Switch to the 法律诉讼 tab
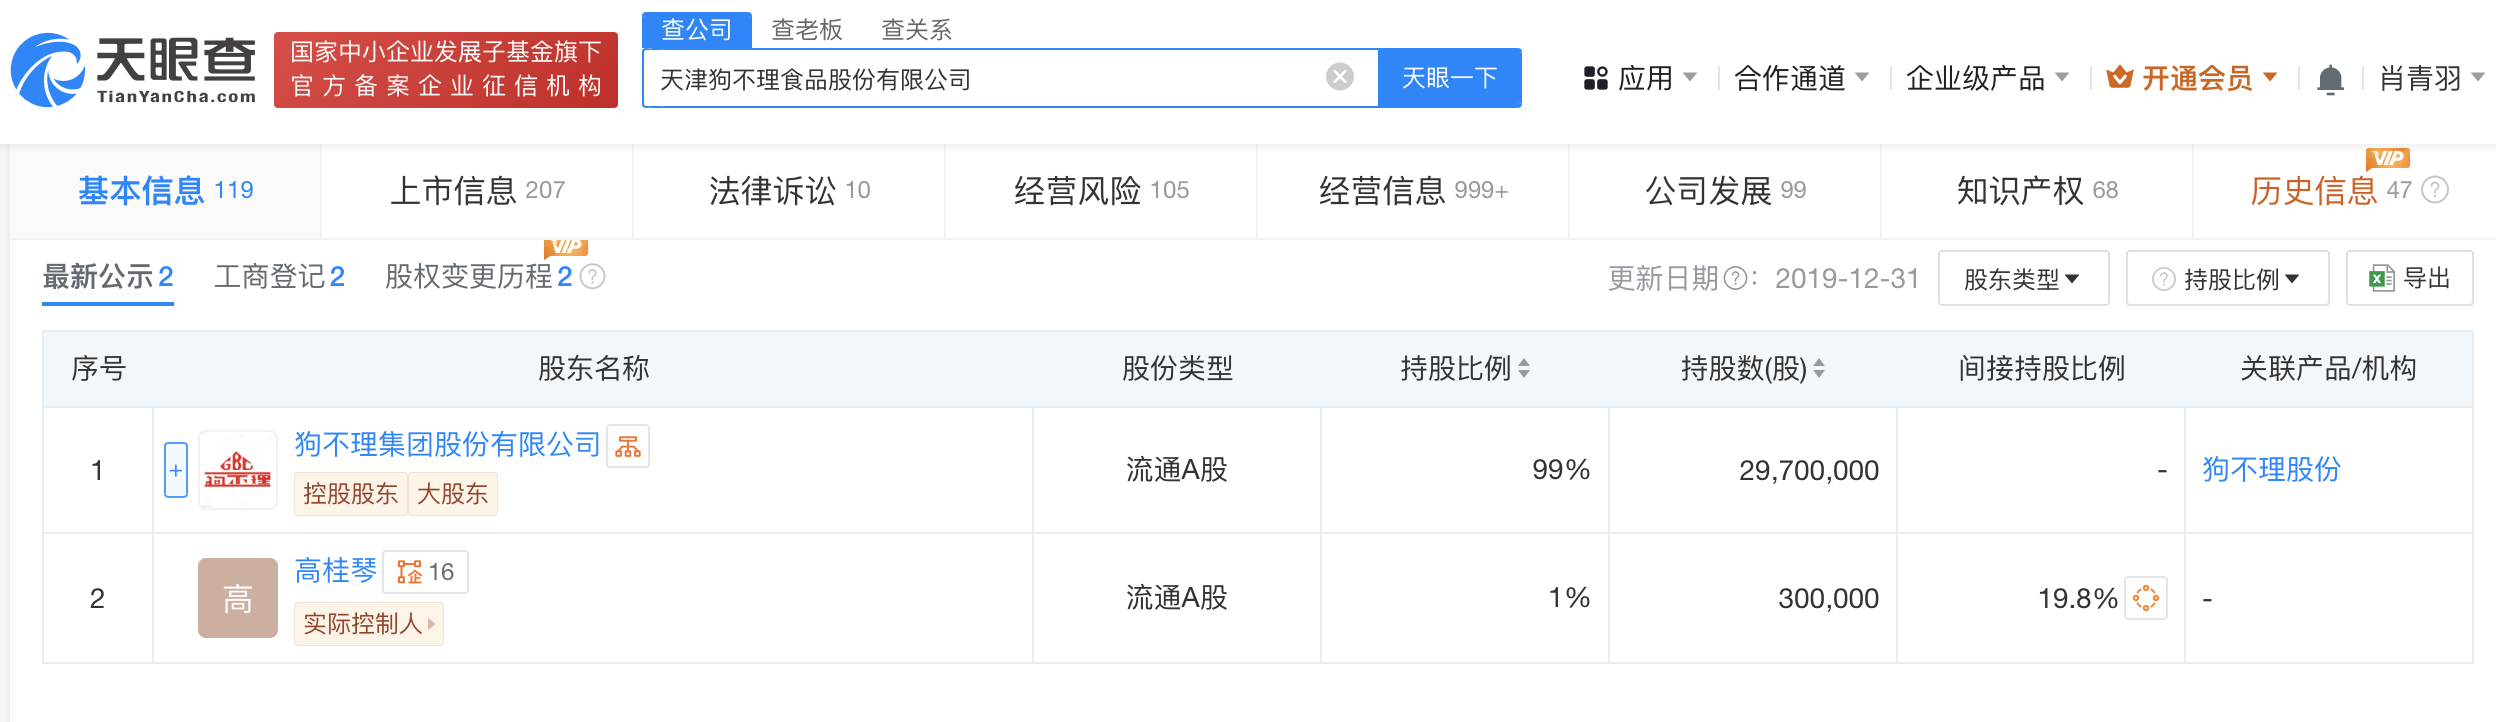 pyautogui.click(x=789, y=190)
